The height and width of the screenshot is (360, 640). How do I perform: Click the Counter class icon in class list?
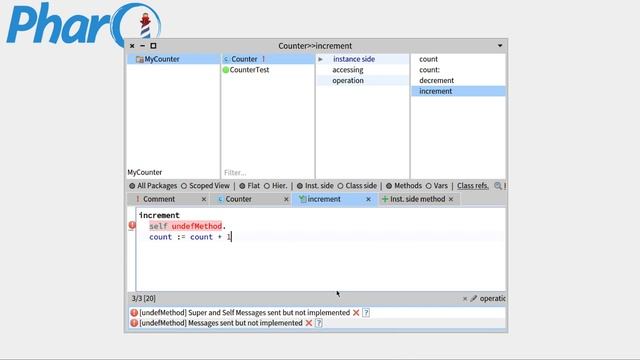pyautogui.click(x=226, y=59)
